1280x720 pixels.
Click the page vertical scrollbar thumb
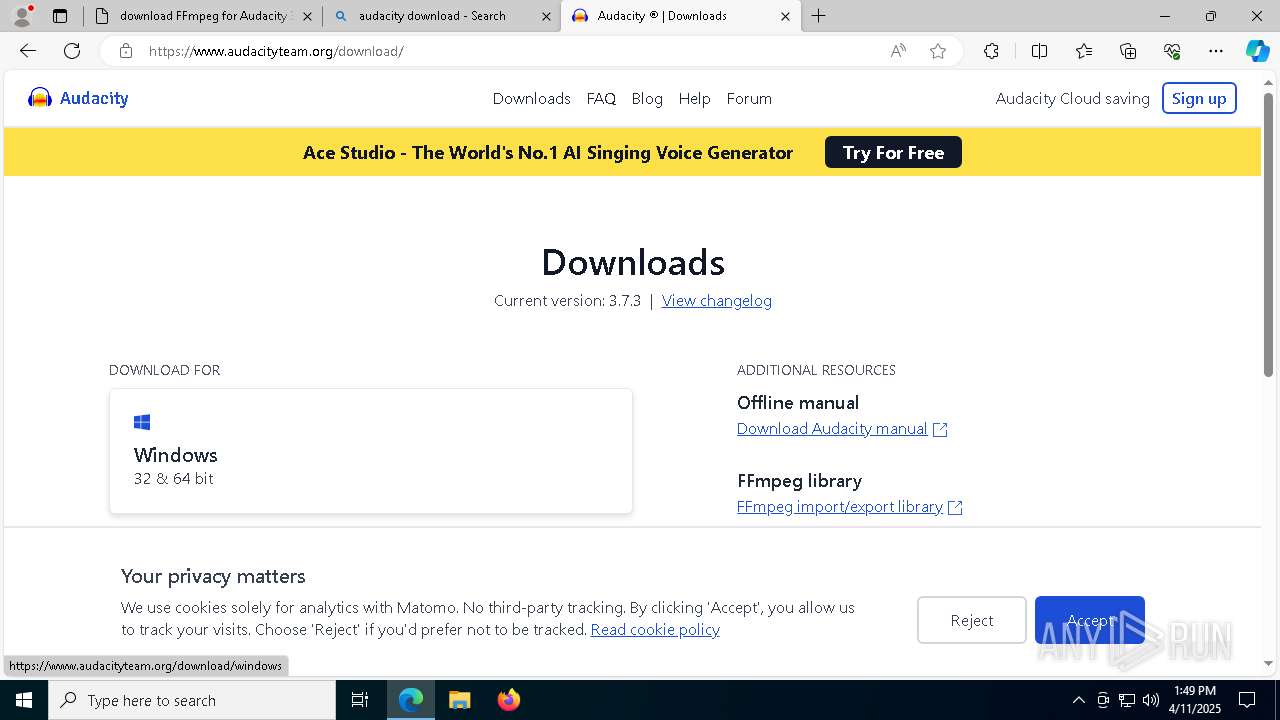point(1268,234)
